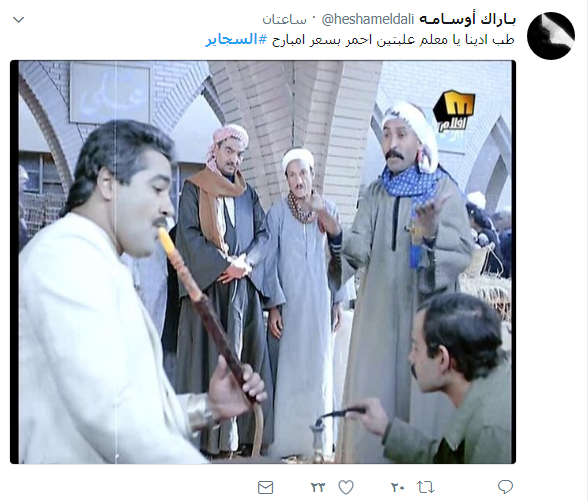Open the باراك أوسامه display name

tap(467, 19)
